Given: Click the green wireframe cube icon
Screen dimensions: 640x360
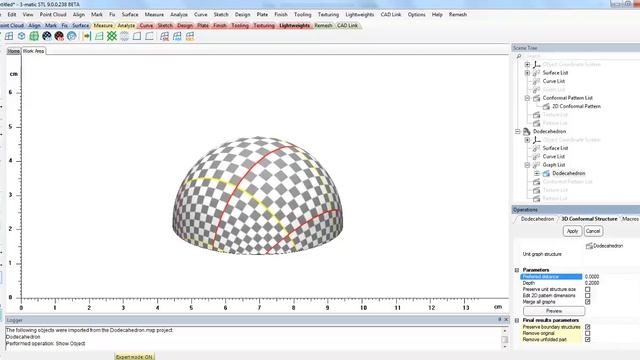Looking at the screenshot, I should (34, 36).
